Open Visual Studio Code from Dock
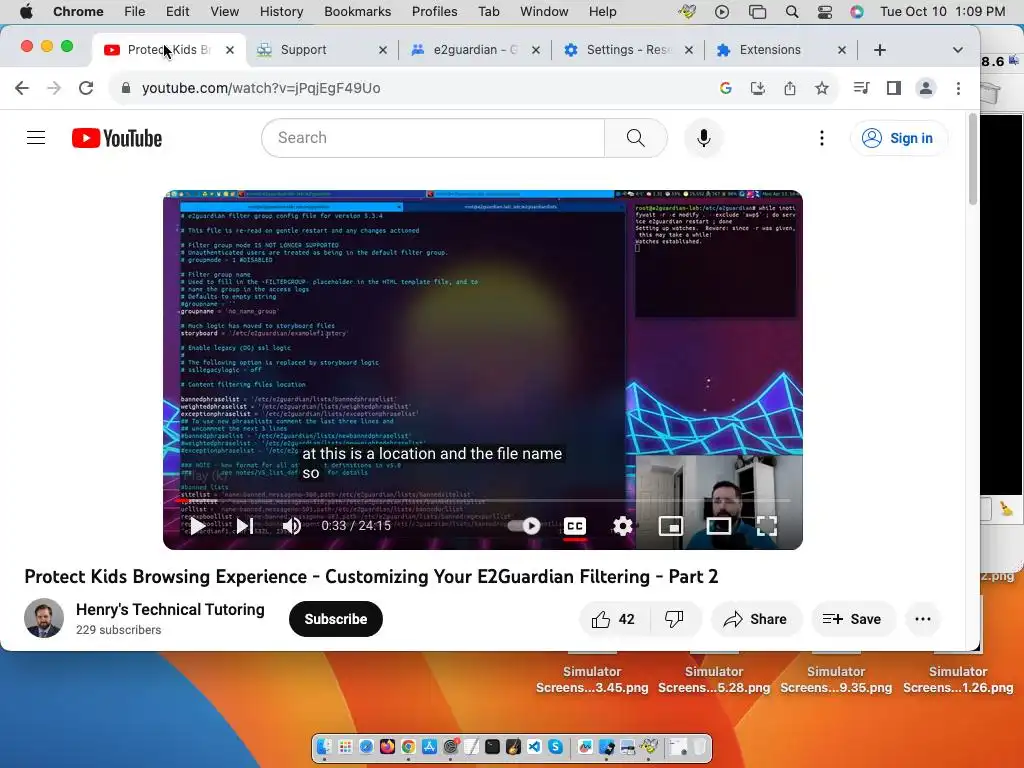Image resolution: width=1024 pixels, height=768 pixels. point(534,746)
